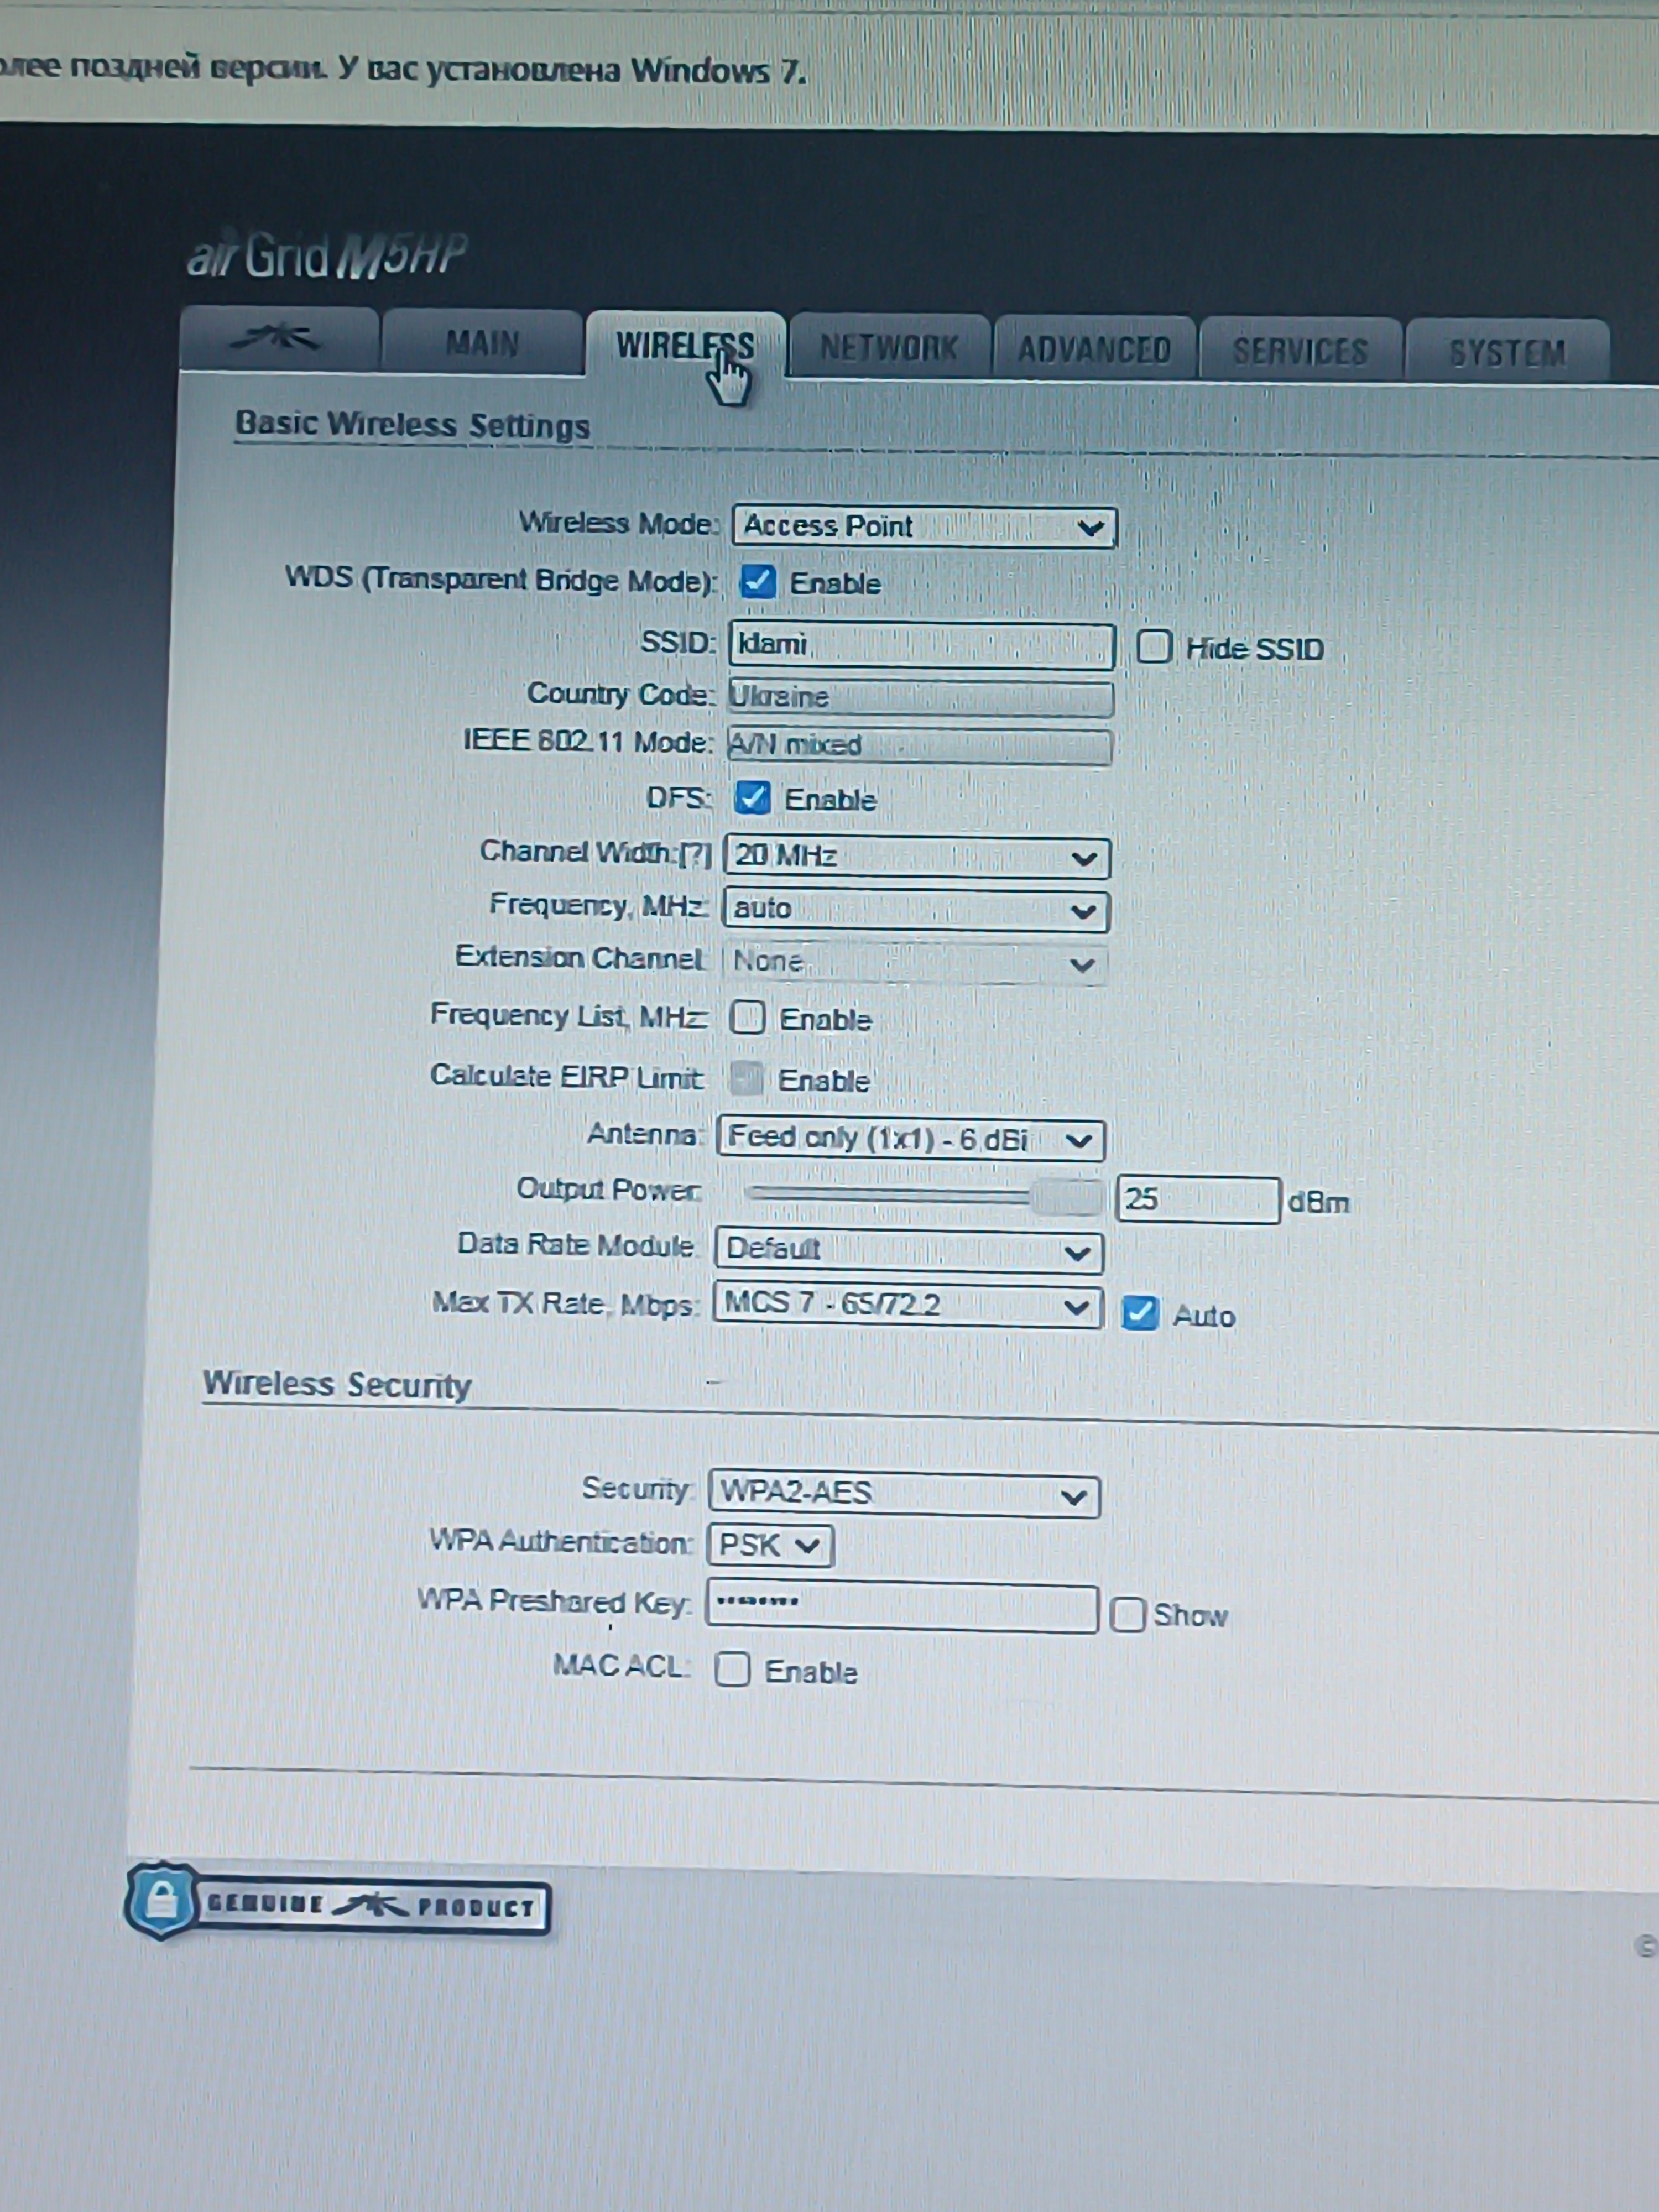Enable the MAC ACL checkbox
This screenshot has width=1659, height=2212.
tap(733, 1669)
